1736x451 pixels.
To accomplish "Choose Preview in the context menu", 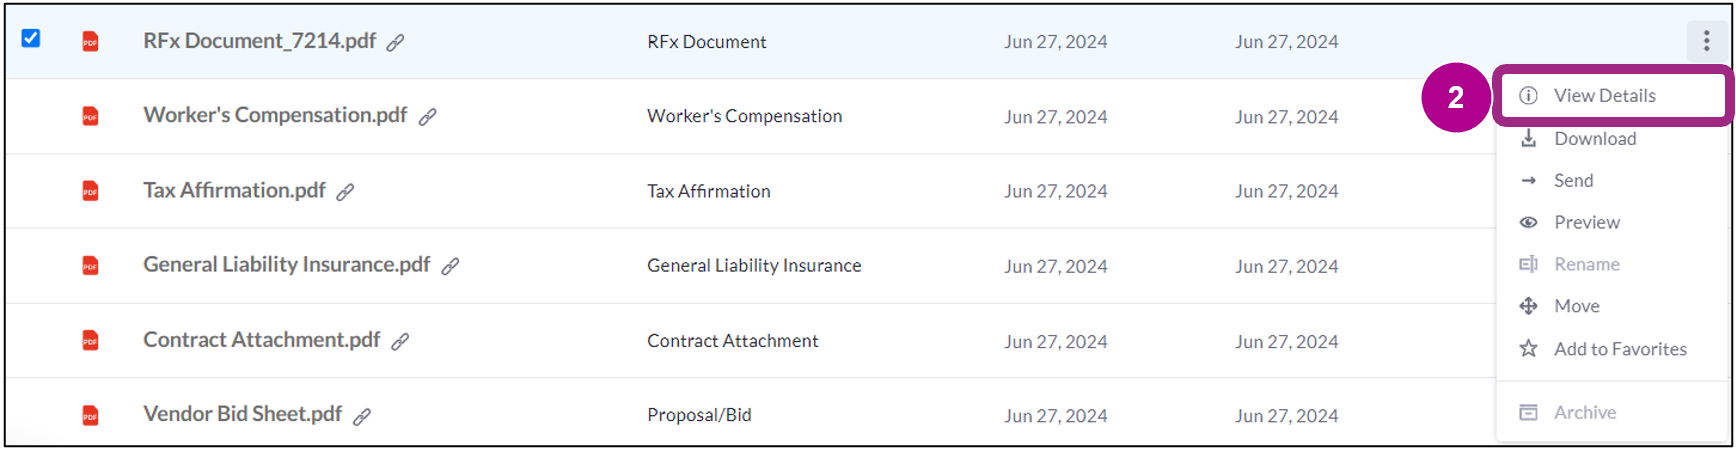I will click(x=1586, y=223).
